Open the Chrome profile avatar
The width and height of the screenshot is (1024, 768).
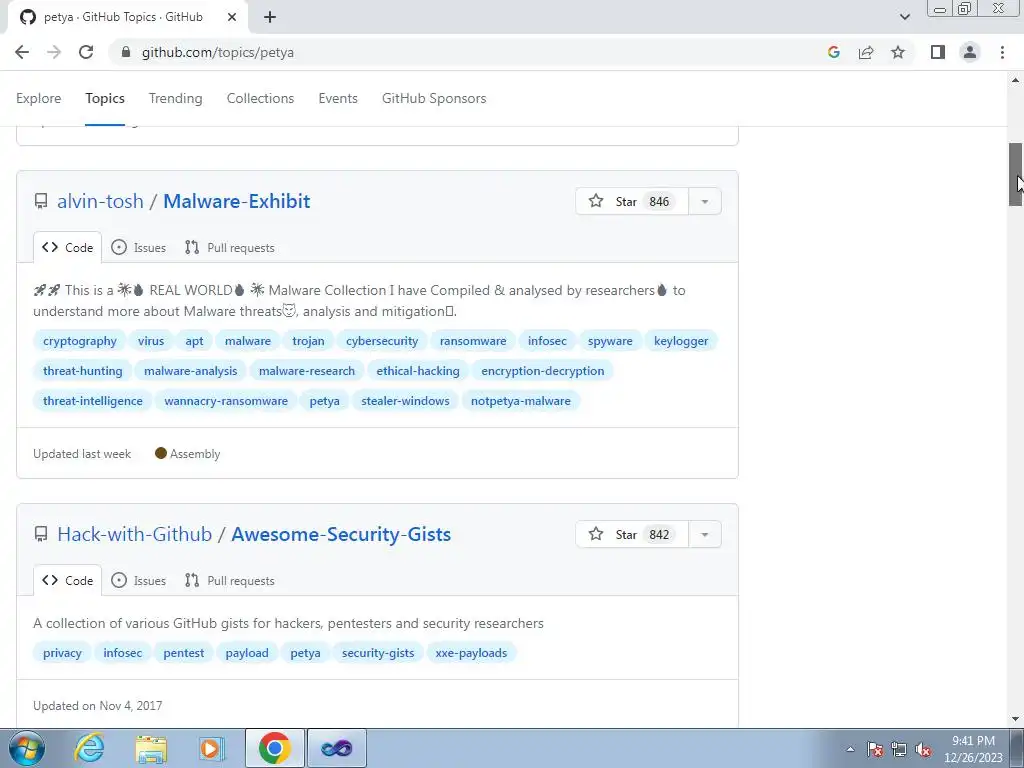pyautogui.click(x=970, y=52)
